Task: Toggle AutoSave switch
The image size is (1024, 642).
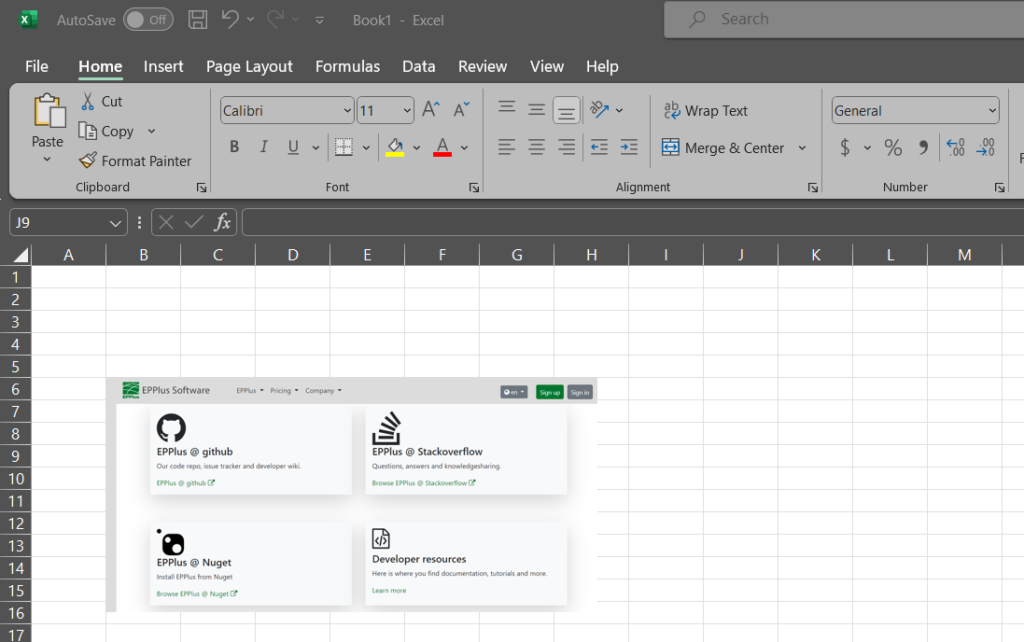Action: (148, 20)
